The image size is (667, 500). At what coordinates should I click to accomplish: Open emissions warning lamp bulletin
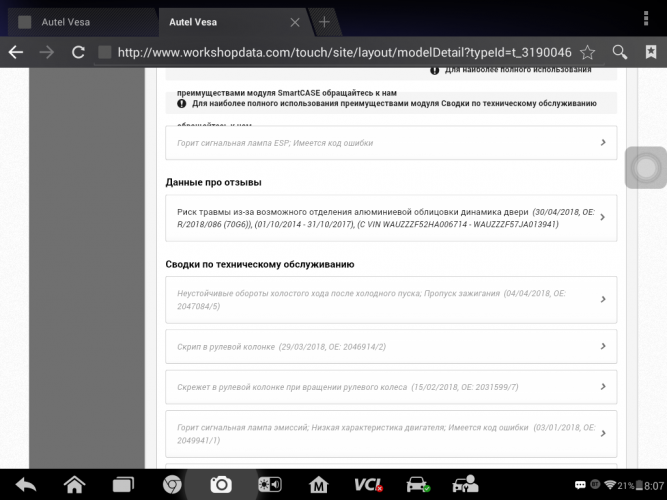391,434
